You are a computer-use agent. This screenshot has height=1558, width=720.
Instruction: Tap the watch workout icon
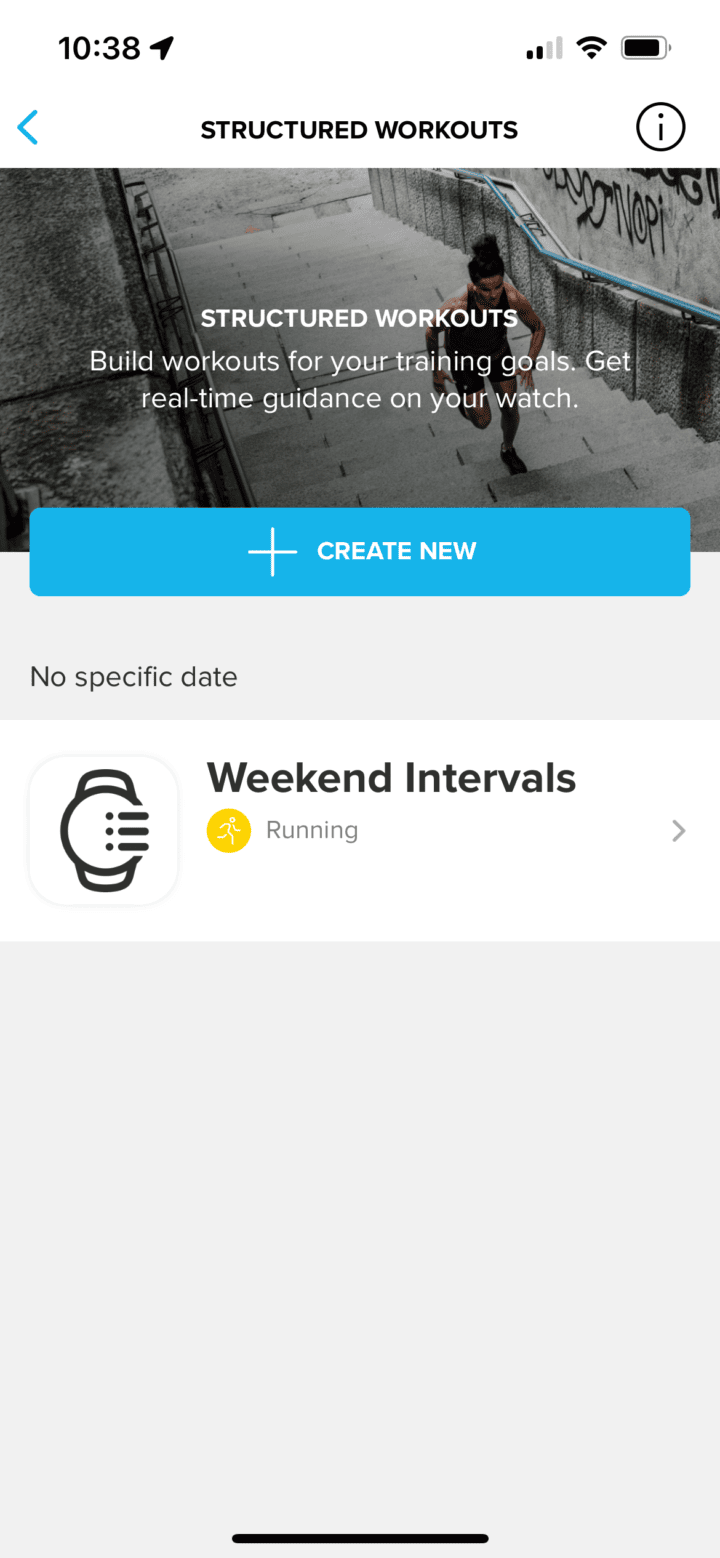(104, 830)
